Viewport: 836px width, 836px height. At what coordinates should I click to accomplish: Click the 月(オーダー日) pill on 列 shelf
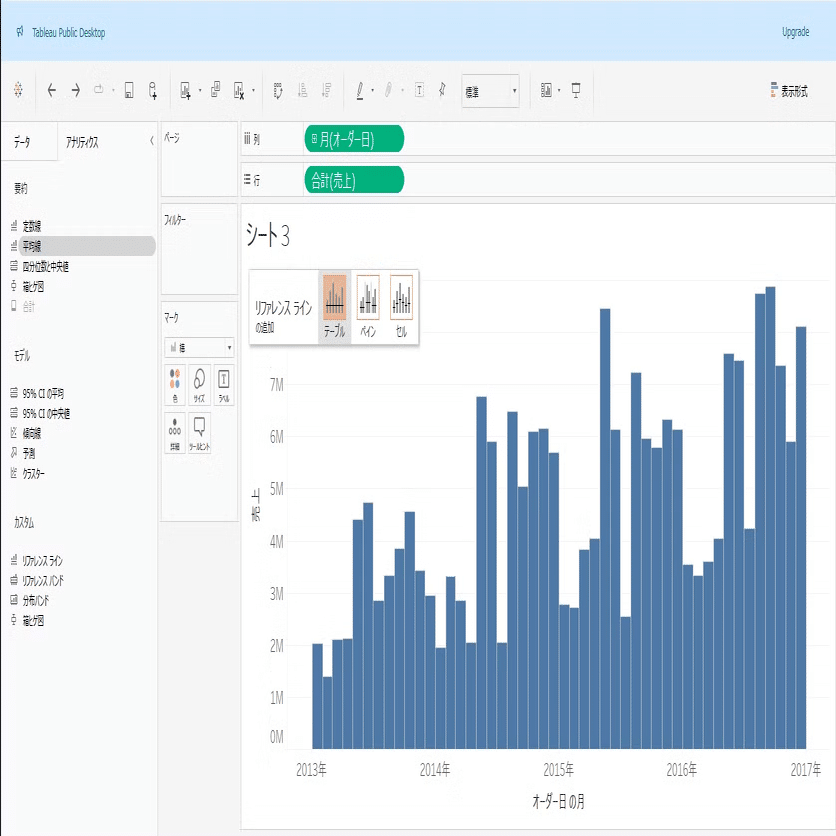pos(355,139)
